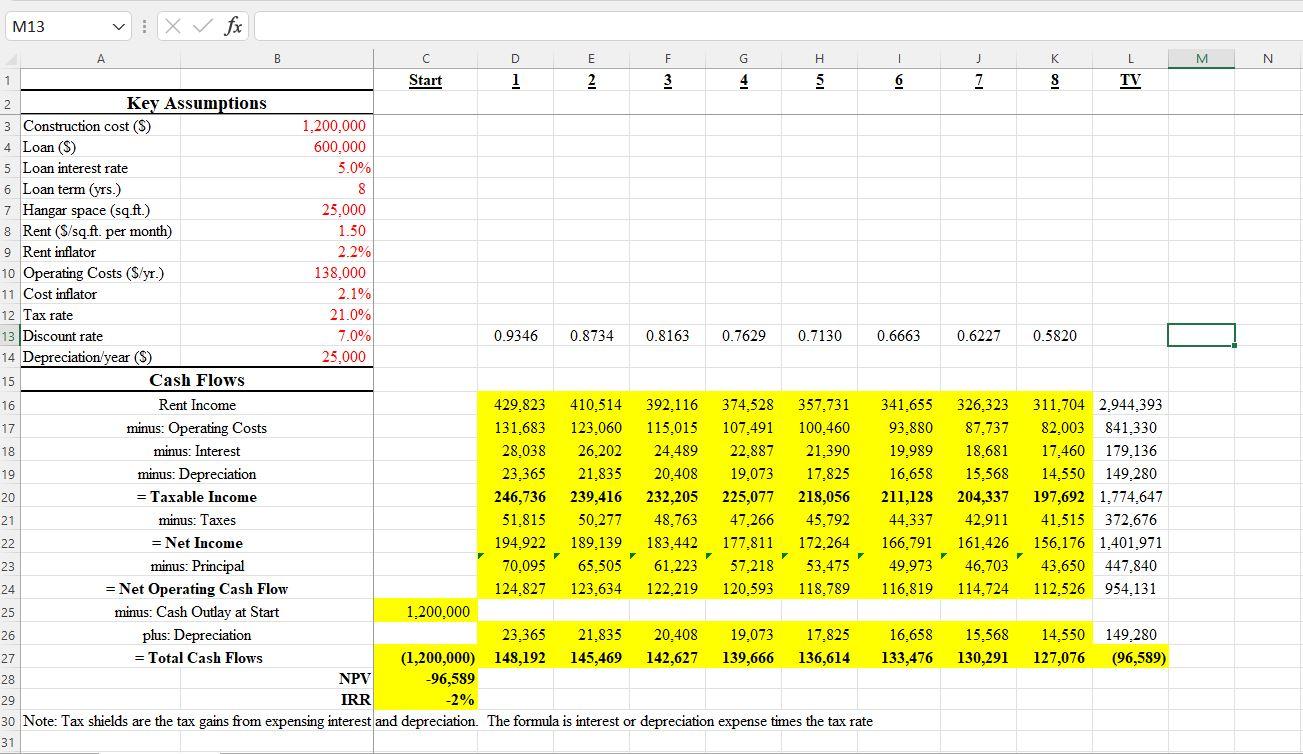Click Depreciation/year value 25,000 in row 14

pyautogui.click(x=343, y=357)
